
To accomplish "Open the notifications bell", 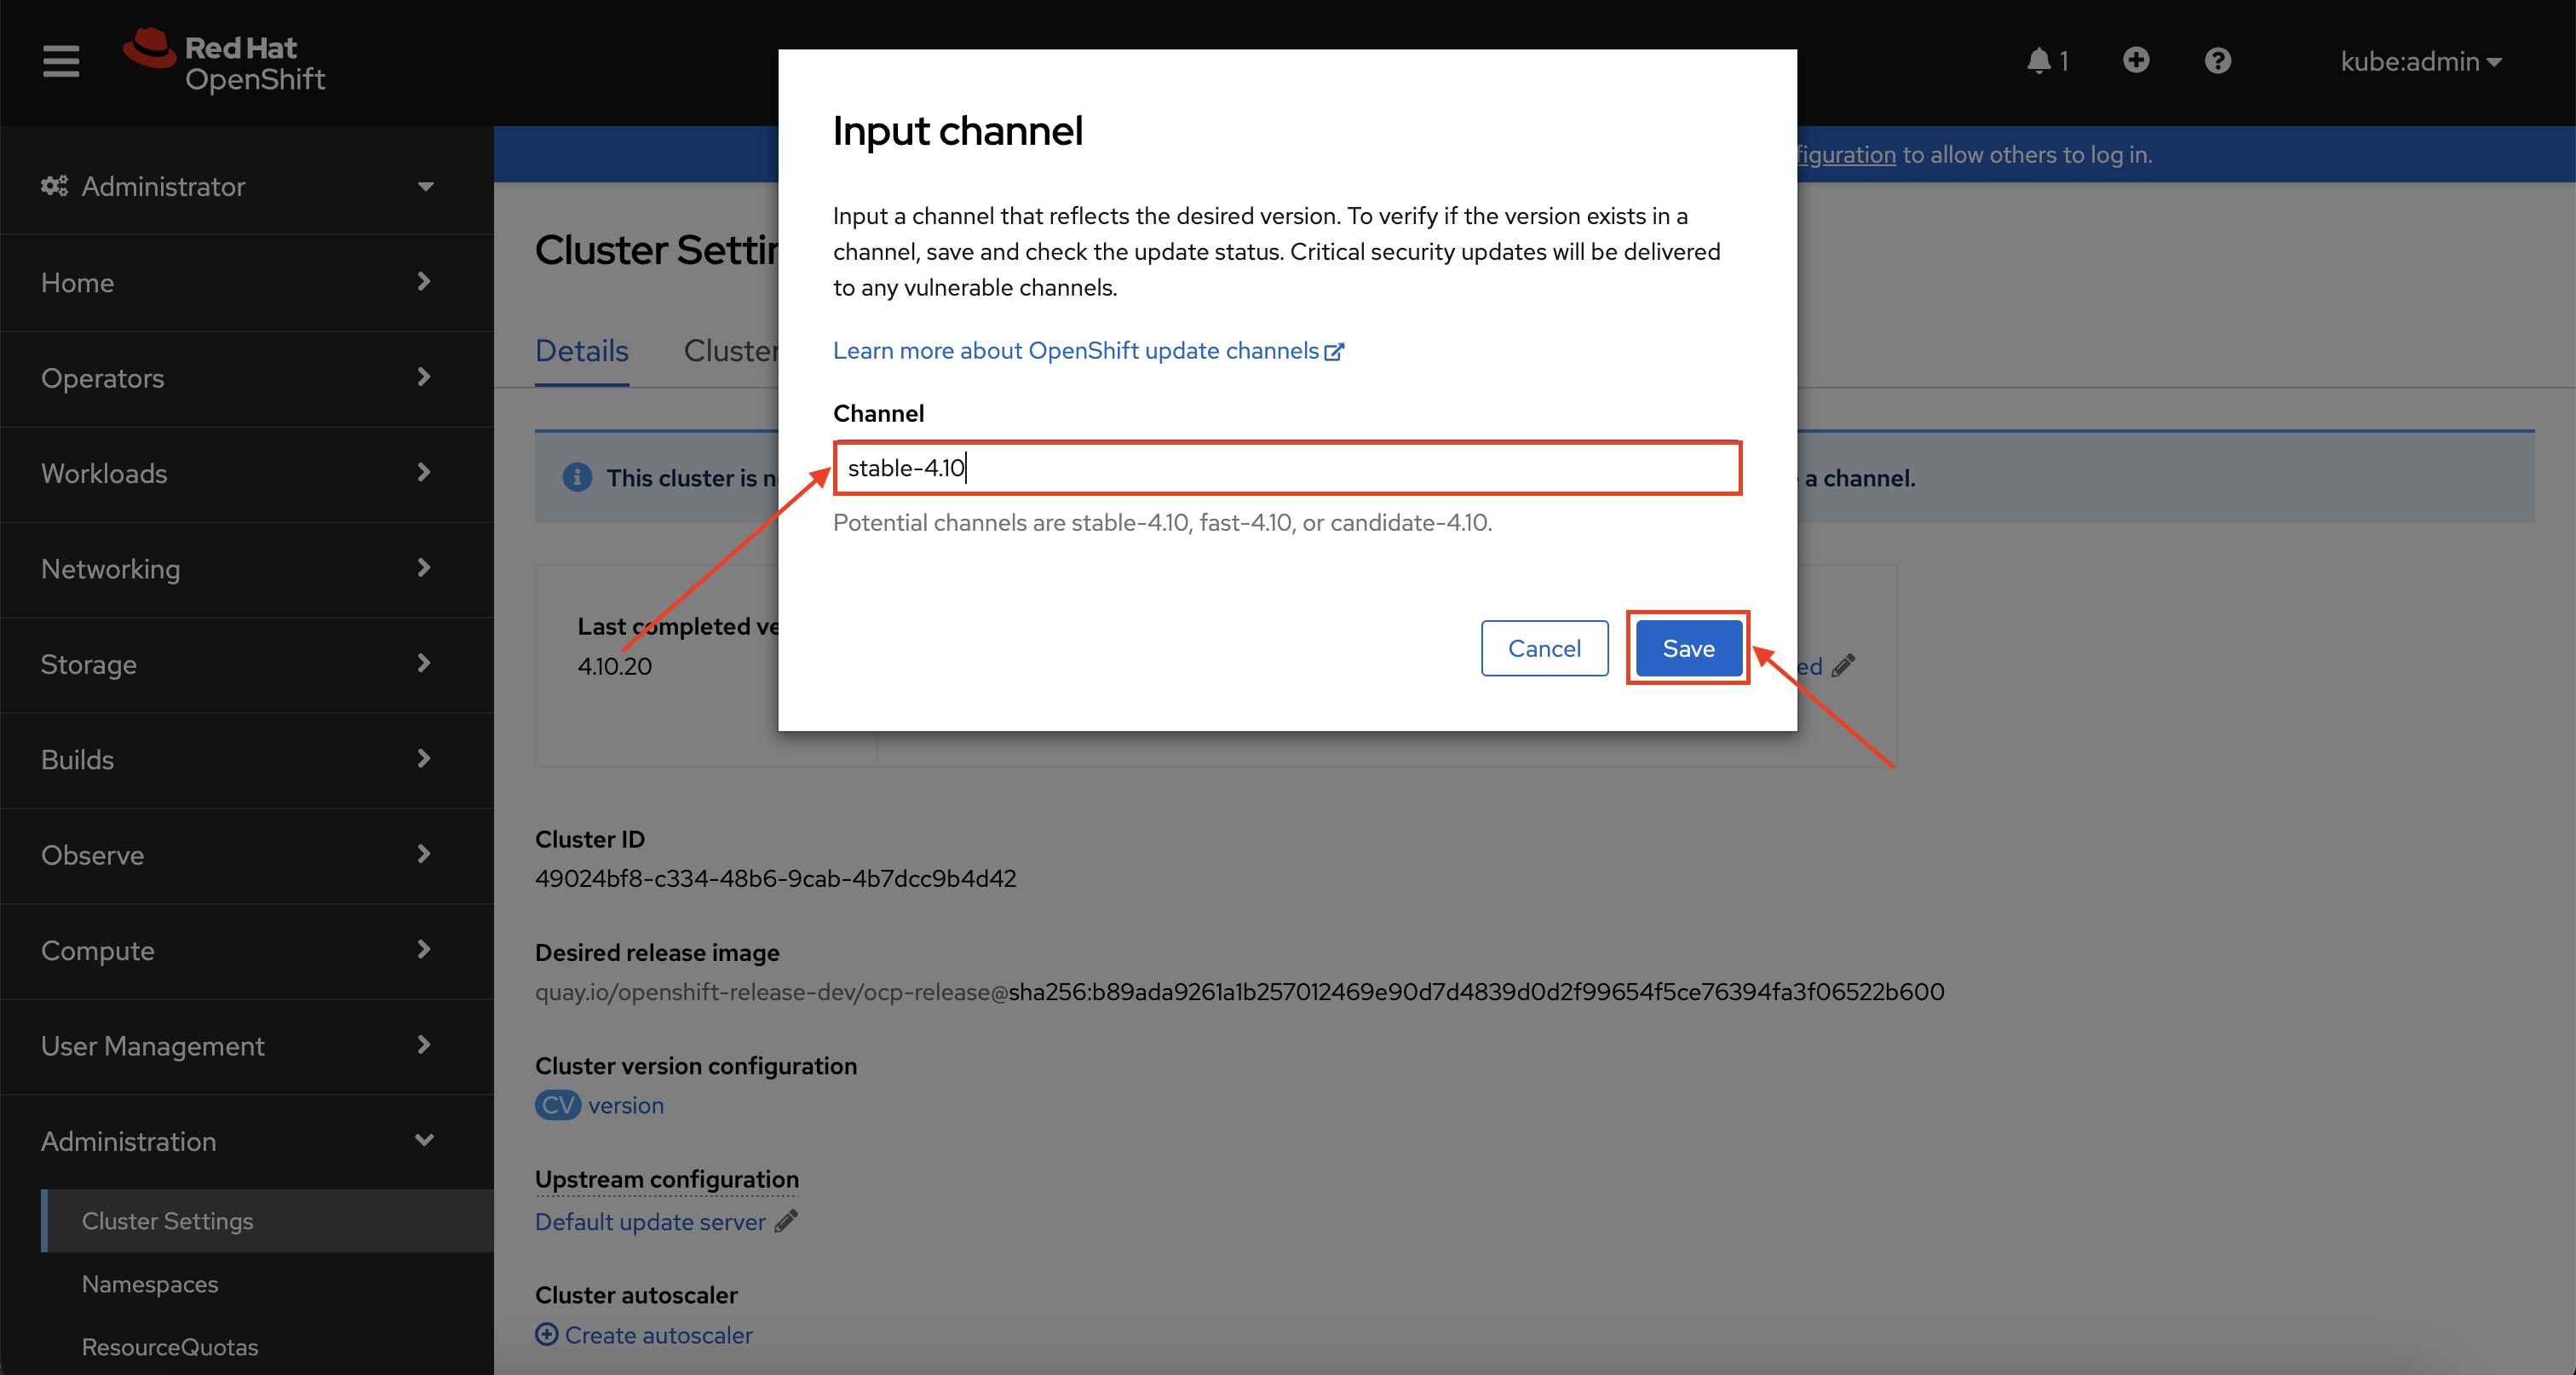I will pyautogui.click(x=2040, y=60).
